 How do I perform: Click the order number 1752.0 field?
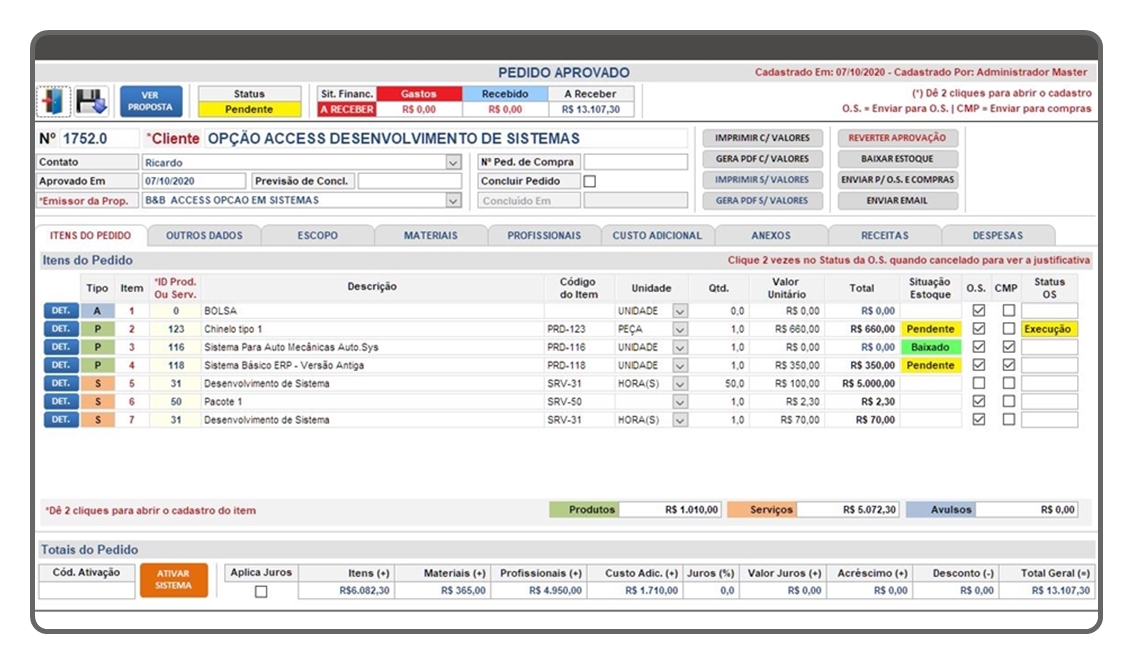[99, 139]
